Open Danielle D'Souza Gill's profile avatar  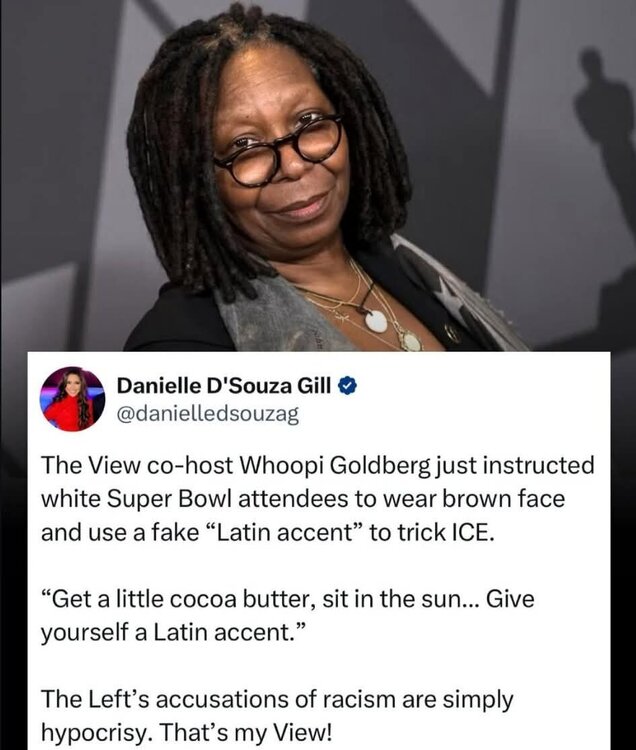73,399
